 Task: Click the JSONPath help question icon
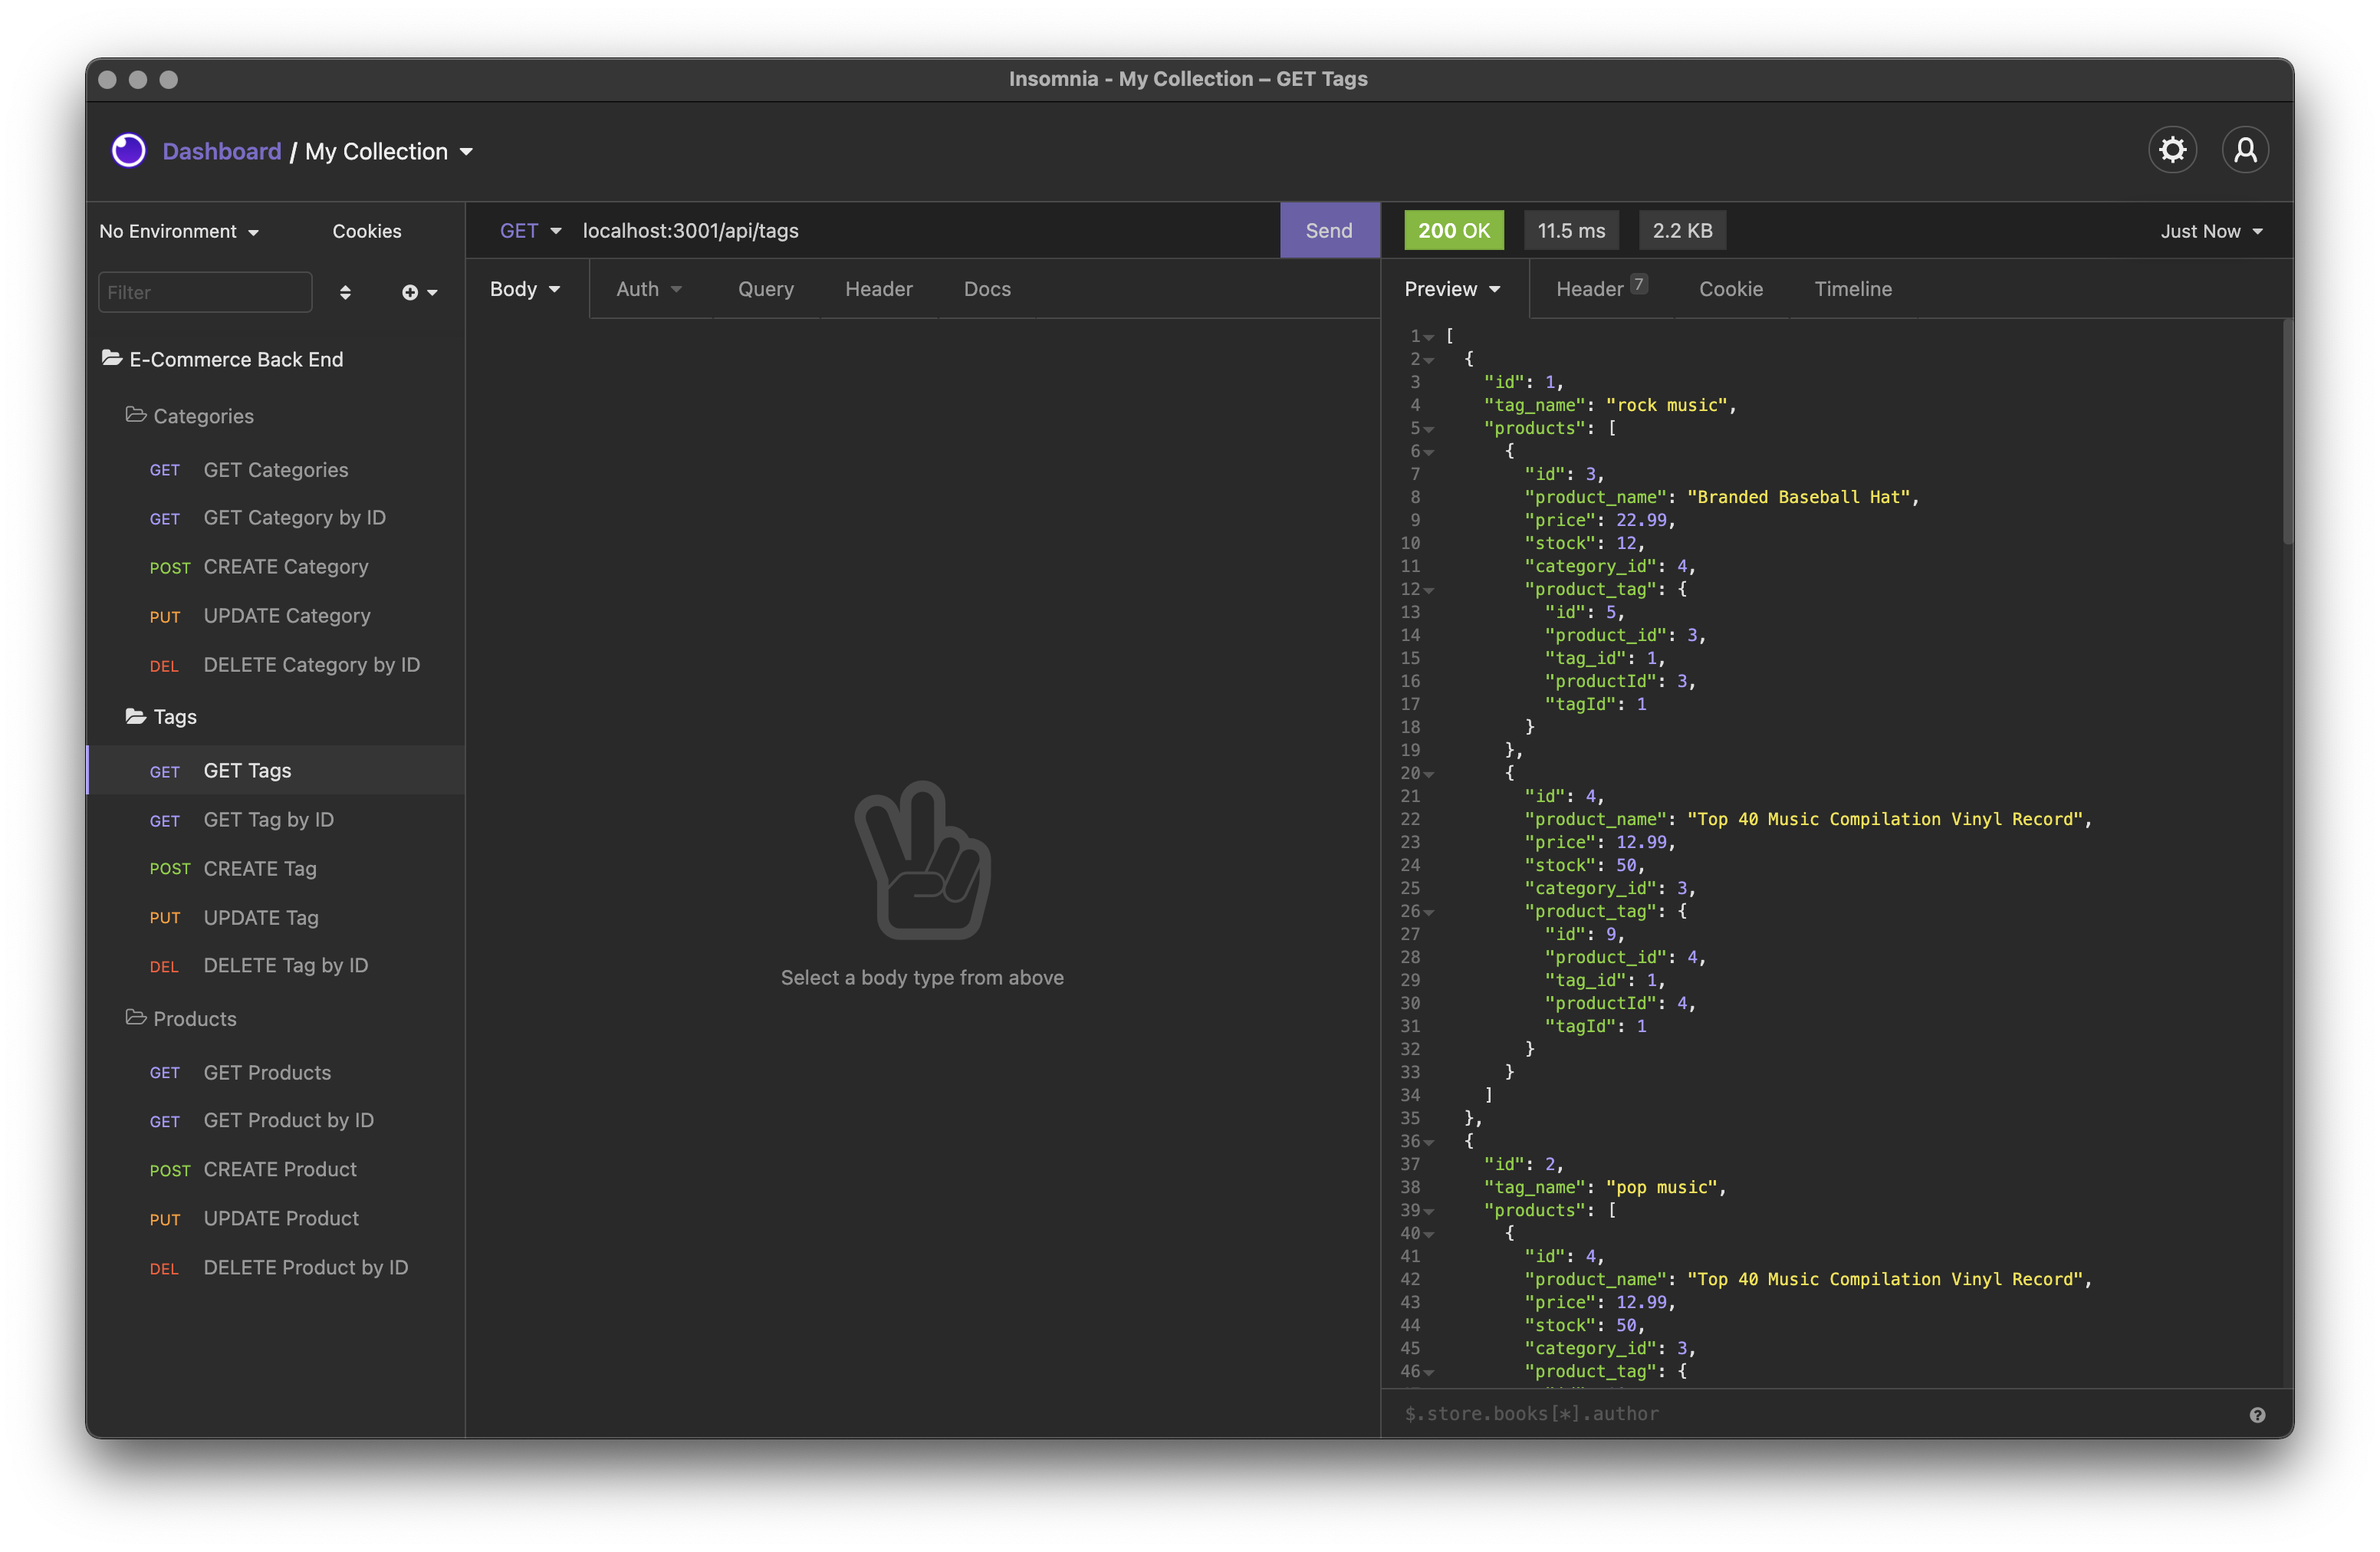pos(2257,1414)
